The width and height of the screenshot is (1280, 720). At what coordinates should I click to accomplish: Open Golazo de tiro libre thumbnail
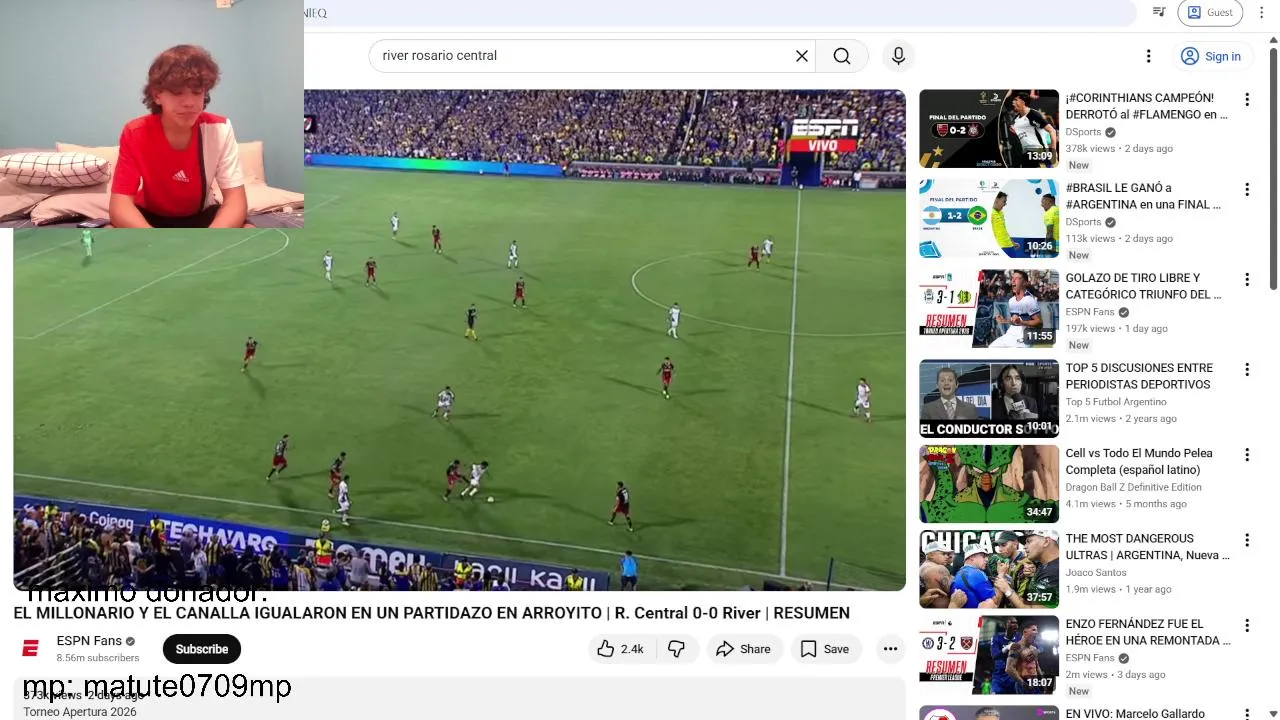point(989,309)
